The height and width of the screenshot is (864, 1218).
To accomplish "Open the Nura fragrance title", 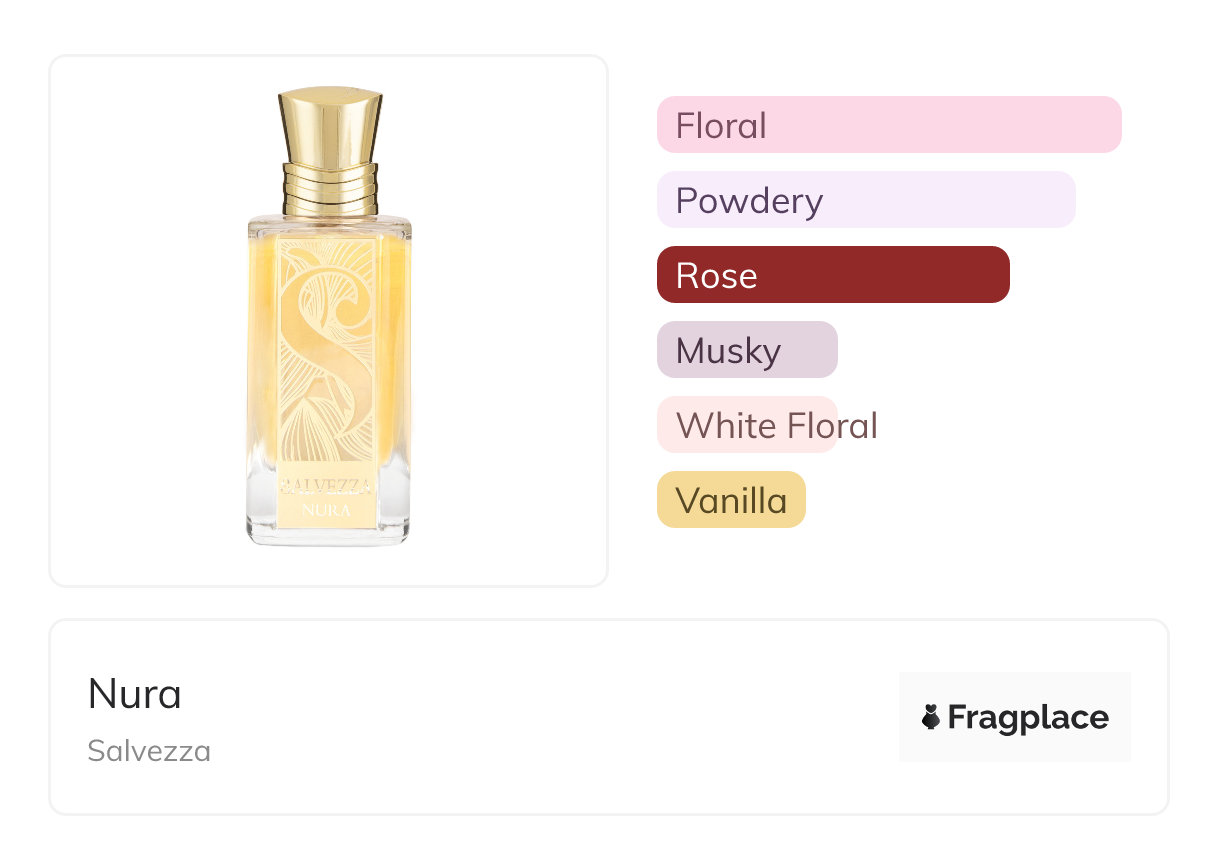I will 135,694.
